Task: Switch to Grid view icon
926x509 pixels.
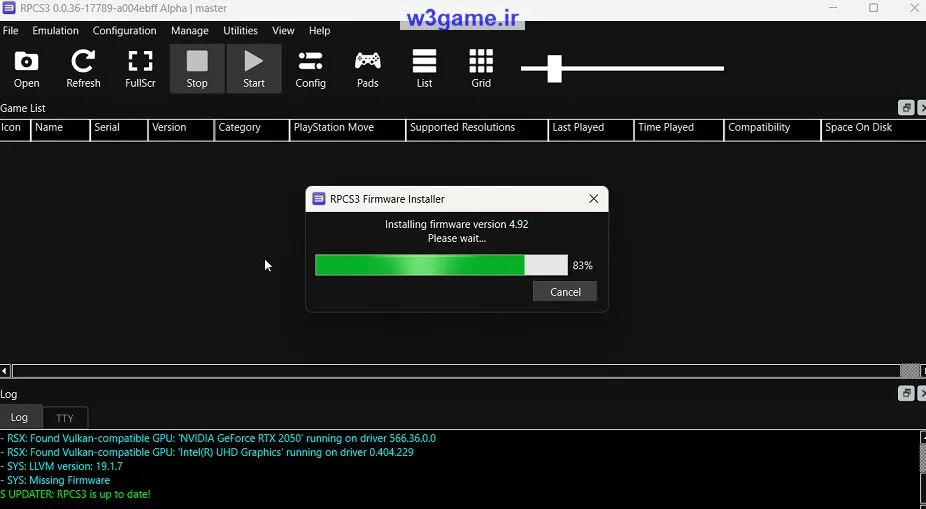Action: click(481, 69)
